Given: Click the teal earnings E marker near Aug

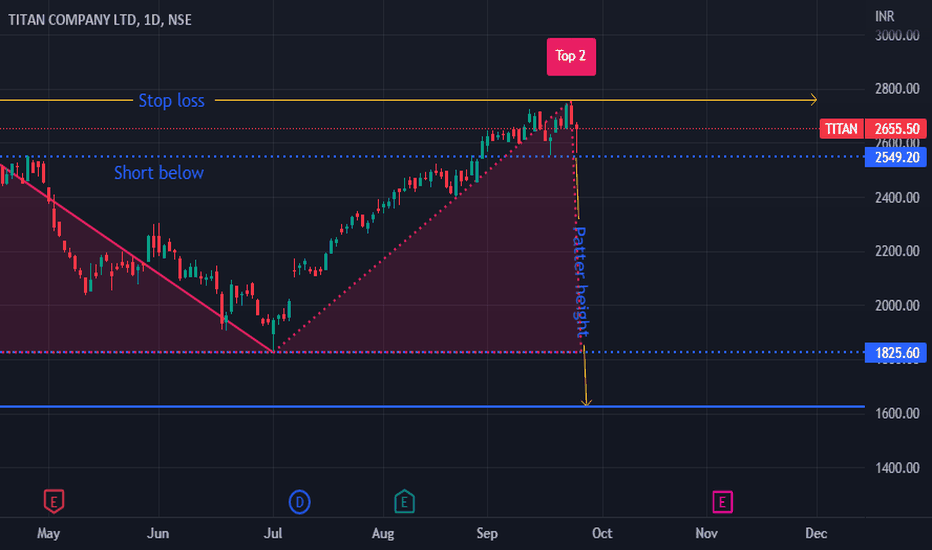Looking at the screenshot, I should tap(404, 501).
